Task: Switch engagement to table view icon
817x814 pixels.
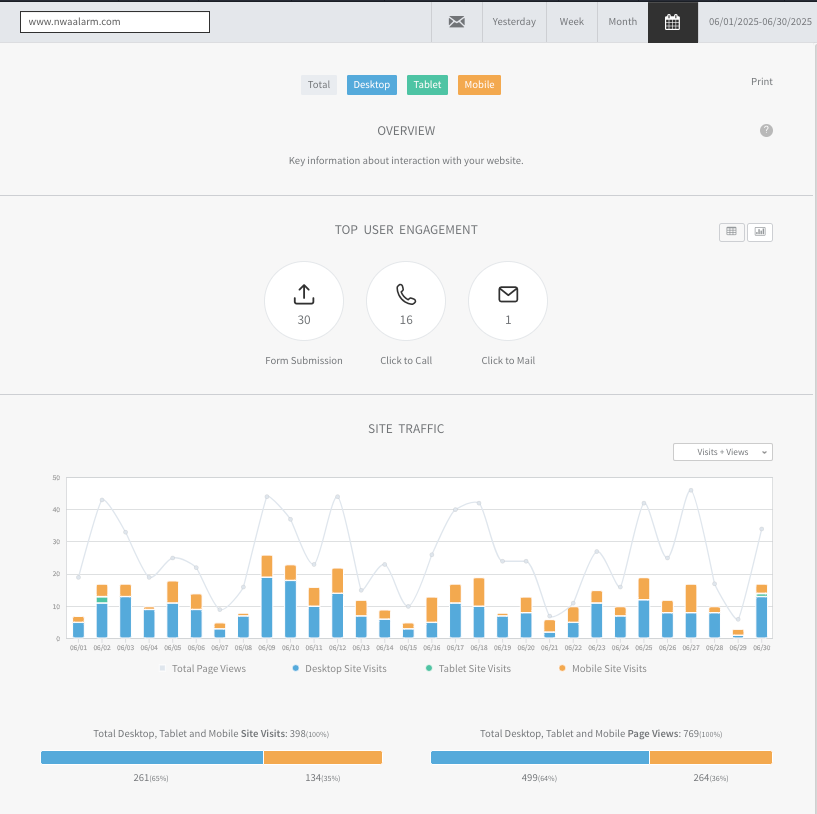Action: [x=732, y=232]
